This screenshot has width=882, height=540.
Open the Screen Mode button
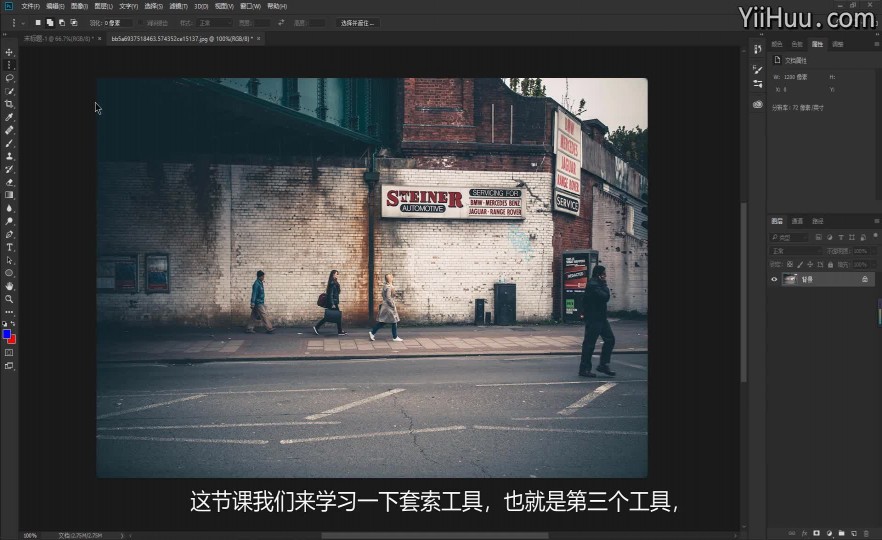pyautogui.click(x=9, y=366)
